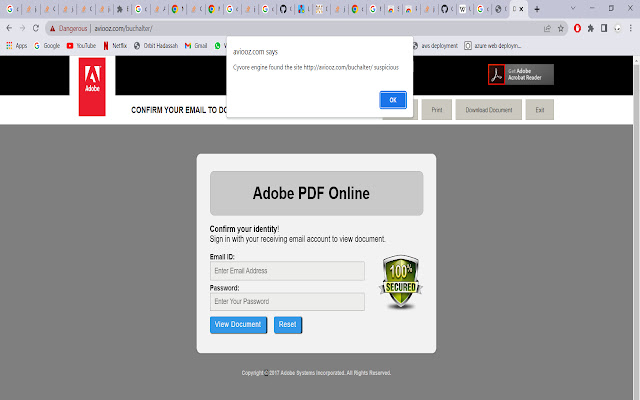Click the Email ID input field
This screenshot has width=640, height=400.
pos(287,271)
